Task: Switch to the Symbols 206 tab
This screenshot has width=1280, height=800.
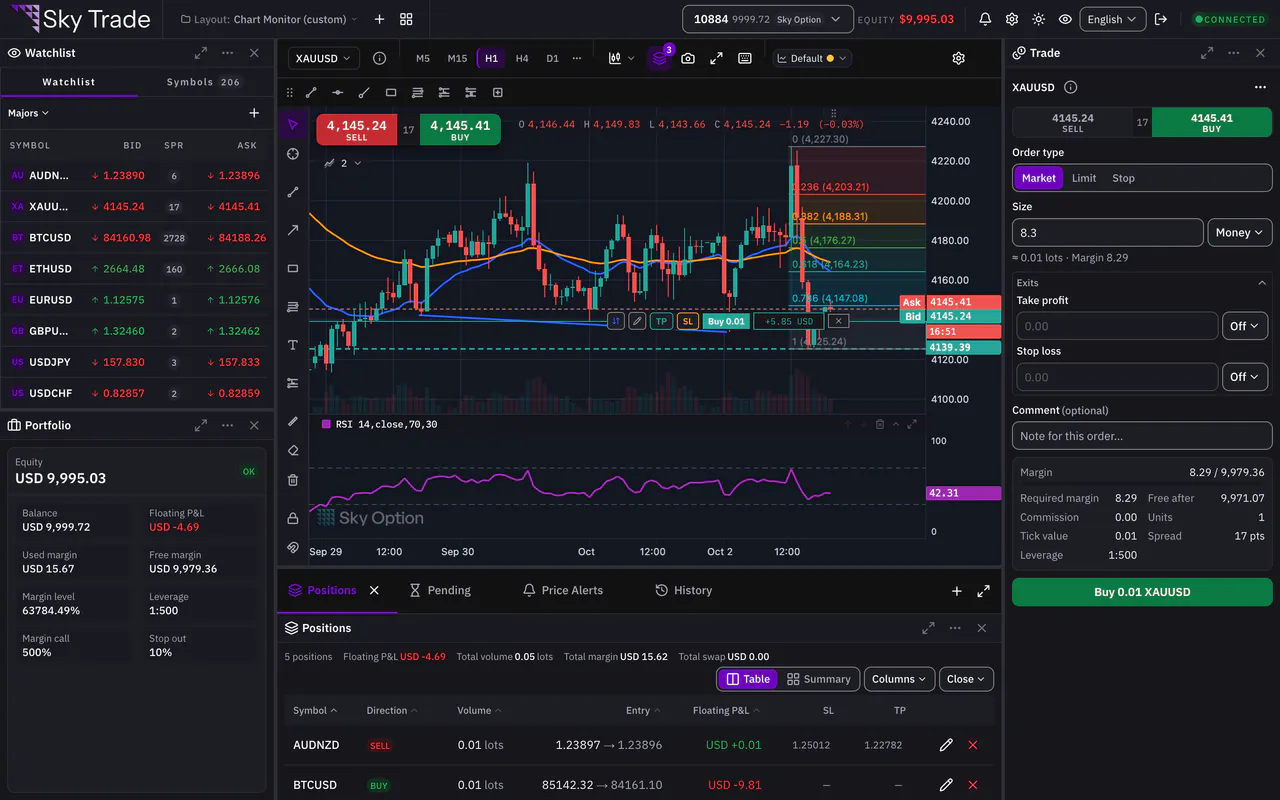Action: coord(204,82)
